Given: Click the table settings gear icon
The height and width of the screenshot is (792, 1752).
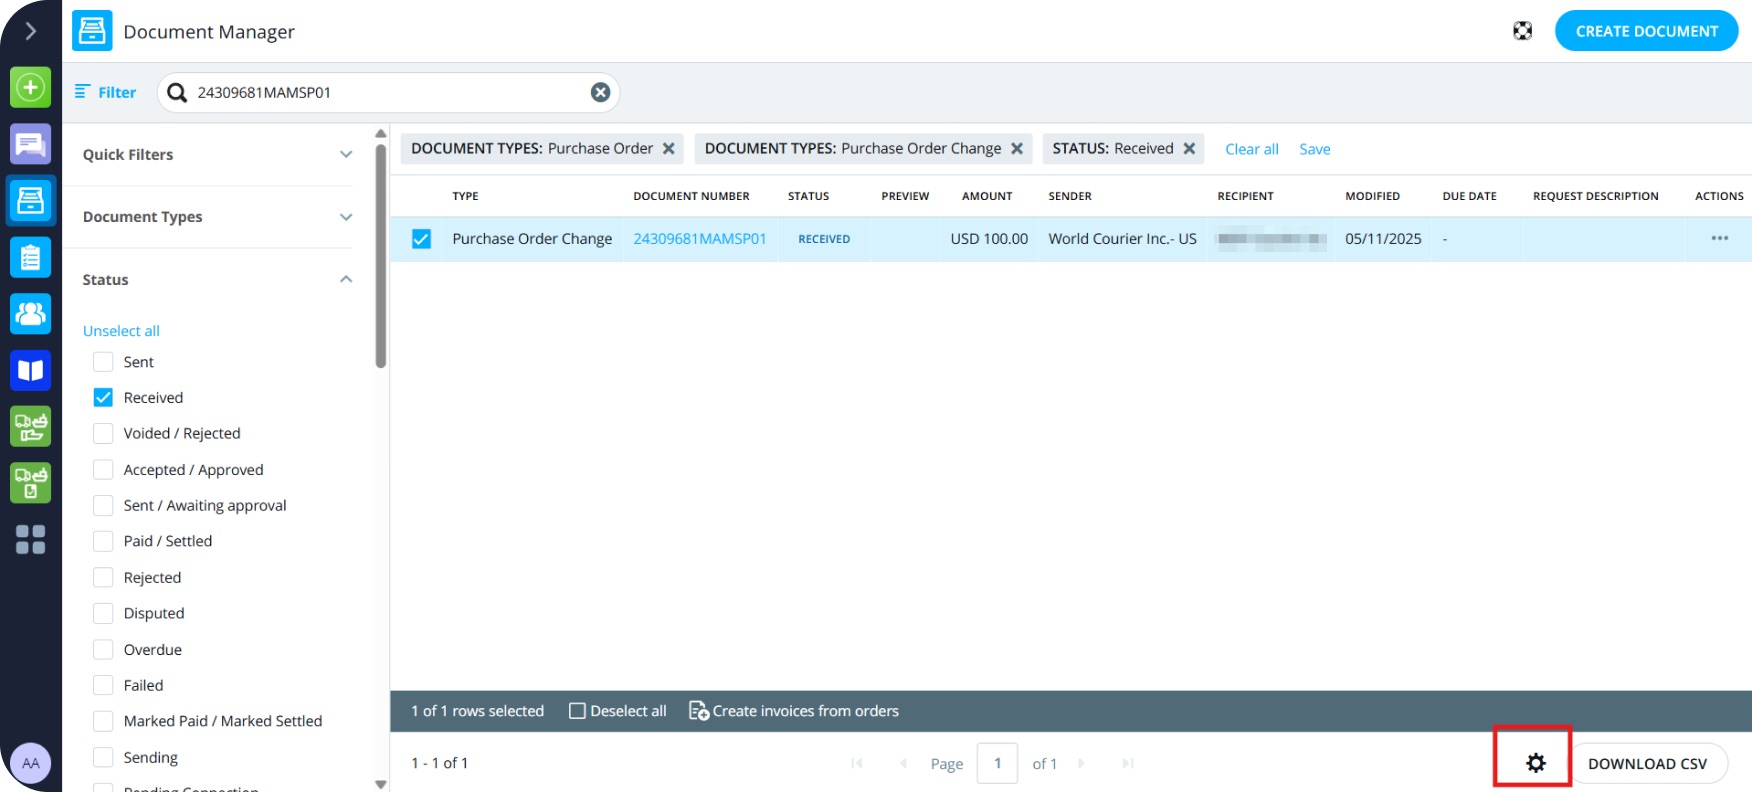Looking at the screenshot, I should pyautogui.click(x=1535, y=763).
